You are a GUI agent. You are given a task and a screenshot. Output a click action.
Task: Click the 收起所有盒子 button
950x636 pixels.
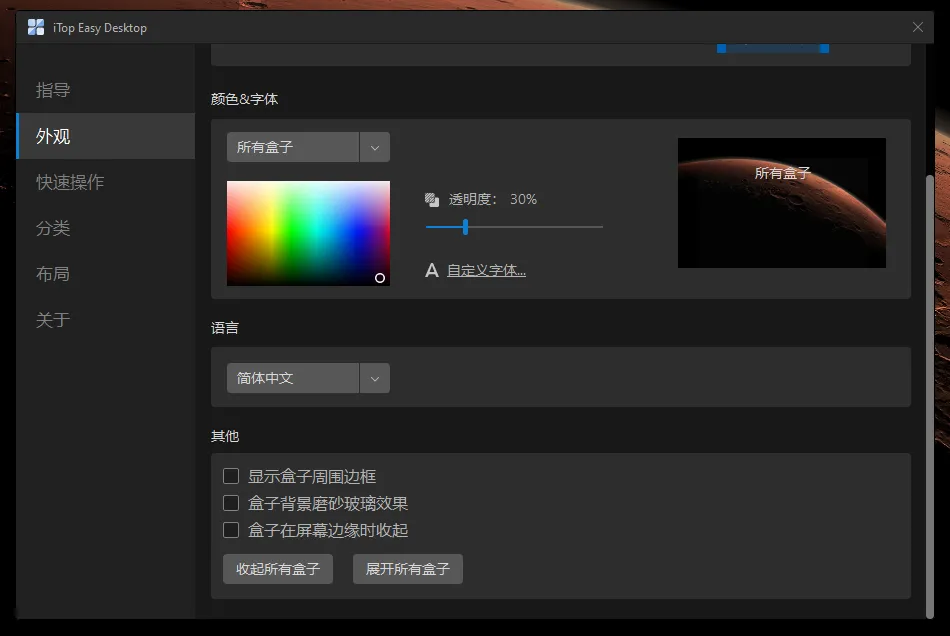click(x=278, y=569)
